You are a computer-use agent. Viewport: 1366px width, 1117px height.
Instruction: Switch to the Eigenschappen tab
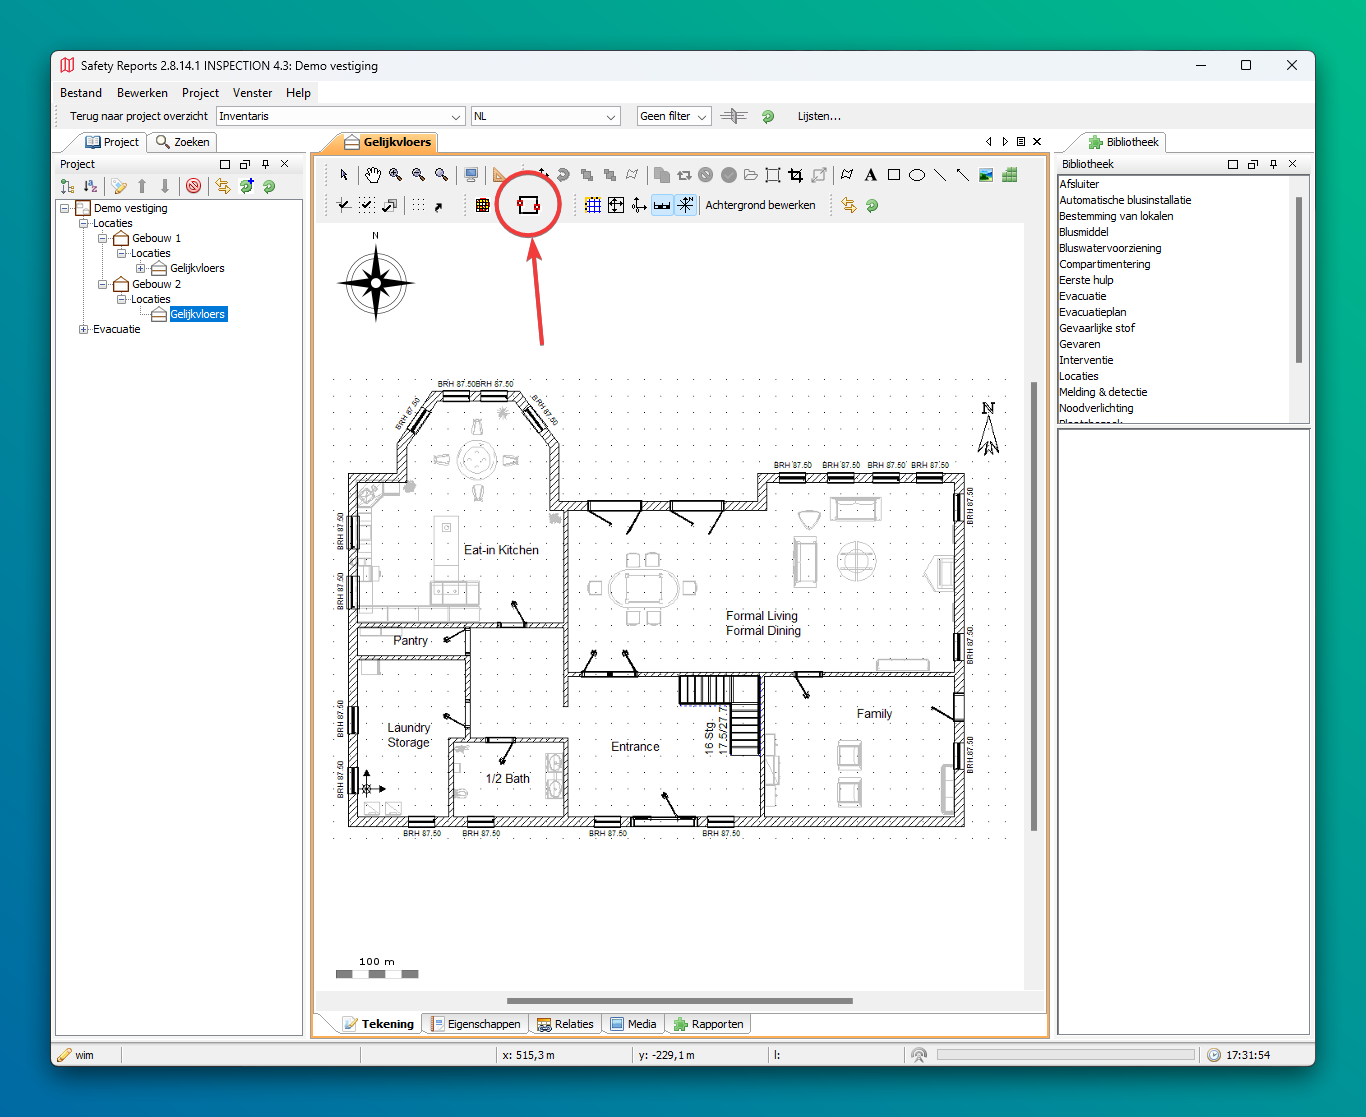[x=476, y=1024]
